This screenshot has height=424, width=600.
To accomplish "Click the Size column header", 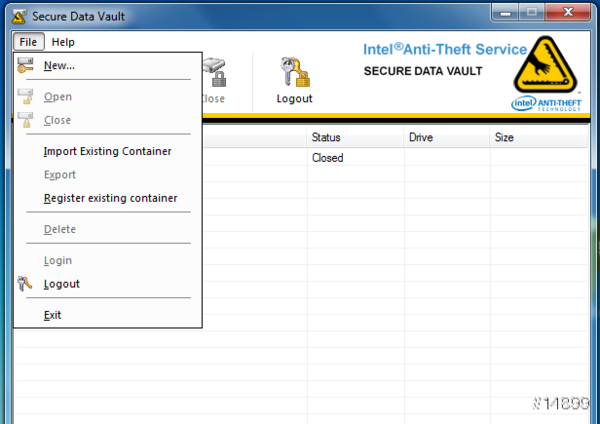I will [535, 137].
